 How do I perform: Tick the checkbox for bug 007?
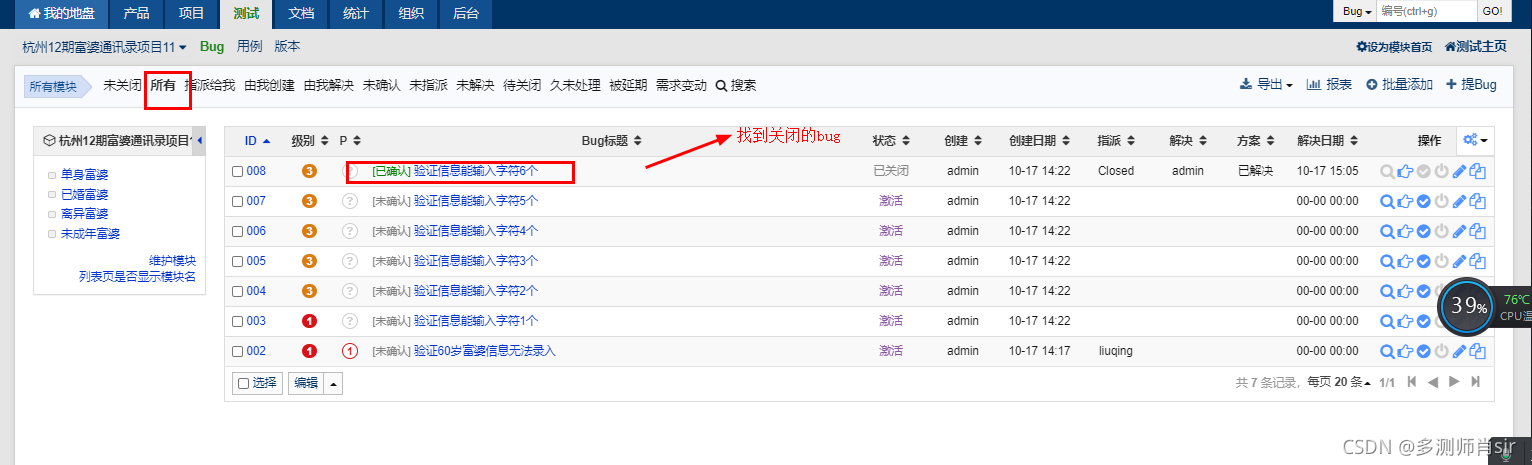point(238,201)
